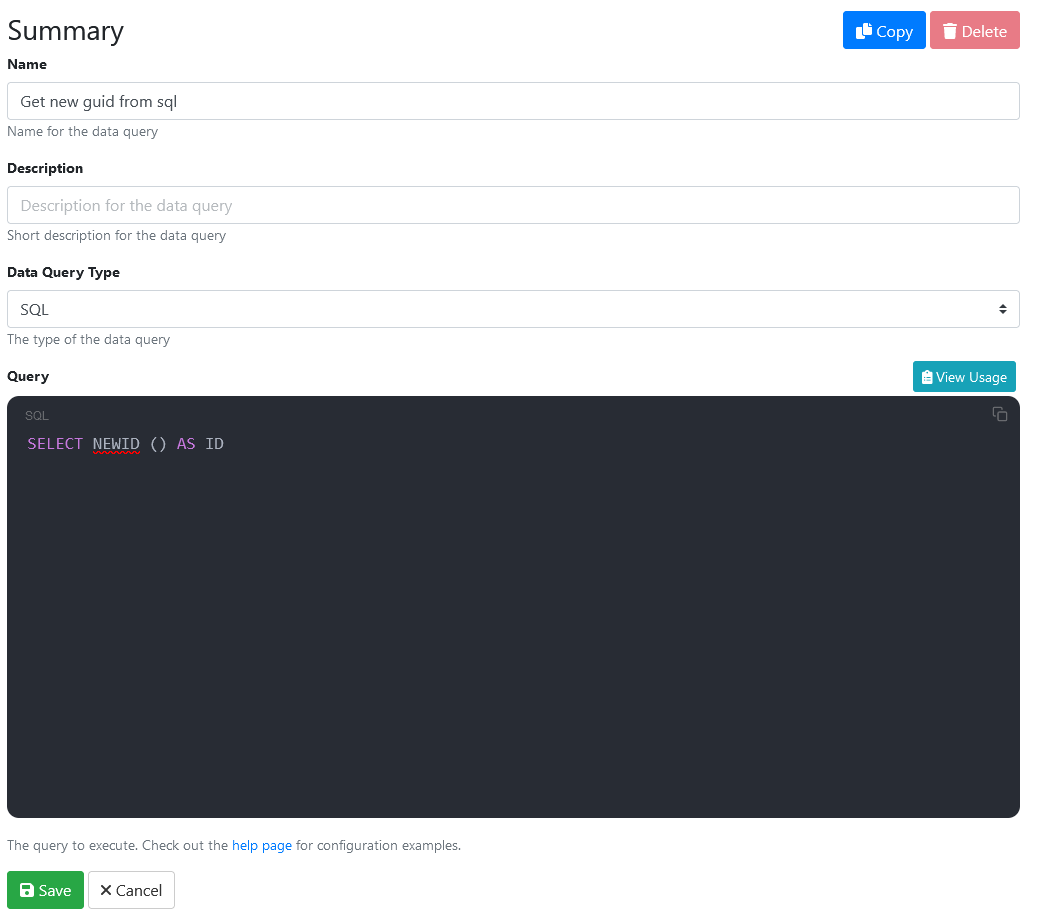The height and width of the screenshot is (923, 1040).
Task: Click the up-down arrows of the SQL select box
Action: [1002, 309]
